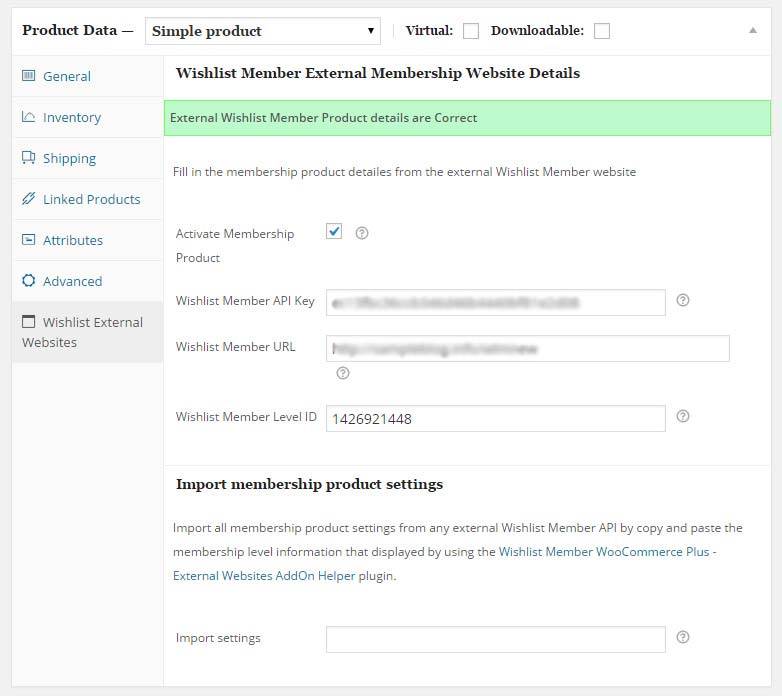Show help for Wishlist Member URL
Image resolution: width=782 pixels, height=696 pixels.
click(343, 373)
